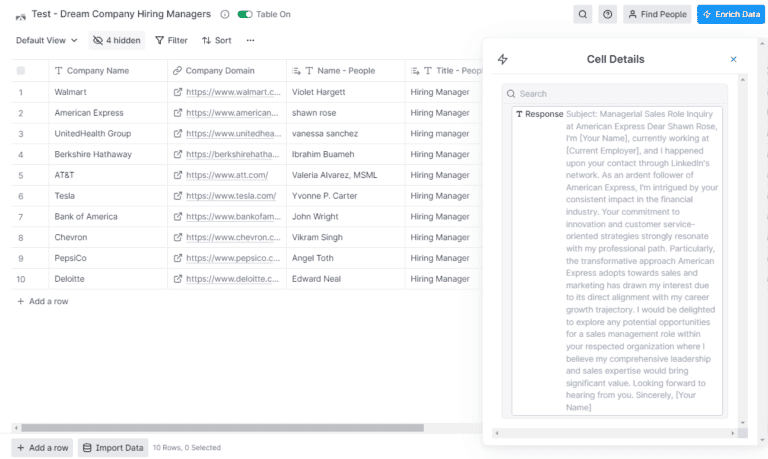Click the info icon beside table title
768x459 pixels.
(224, 14)
